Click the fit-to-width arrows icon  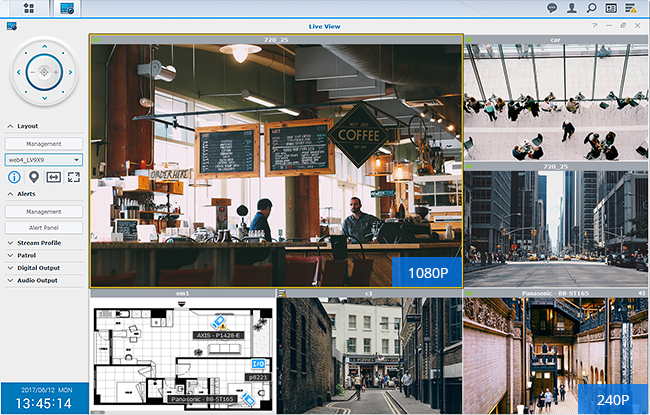[x=53, y=177]
